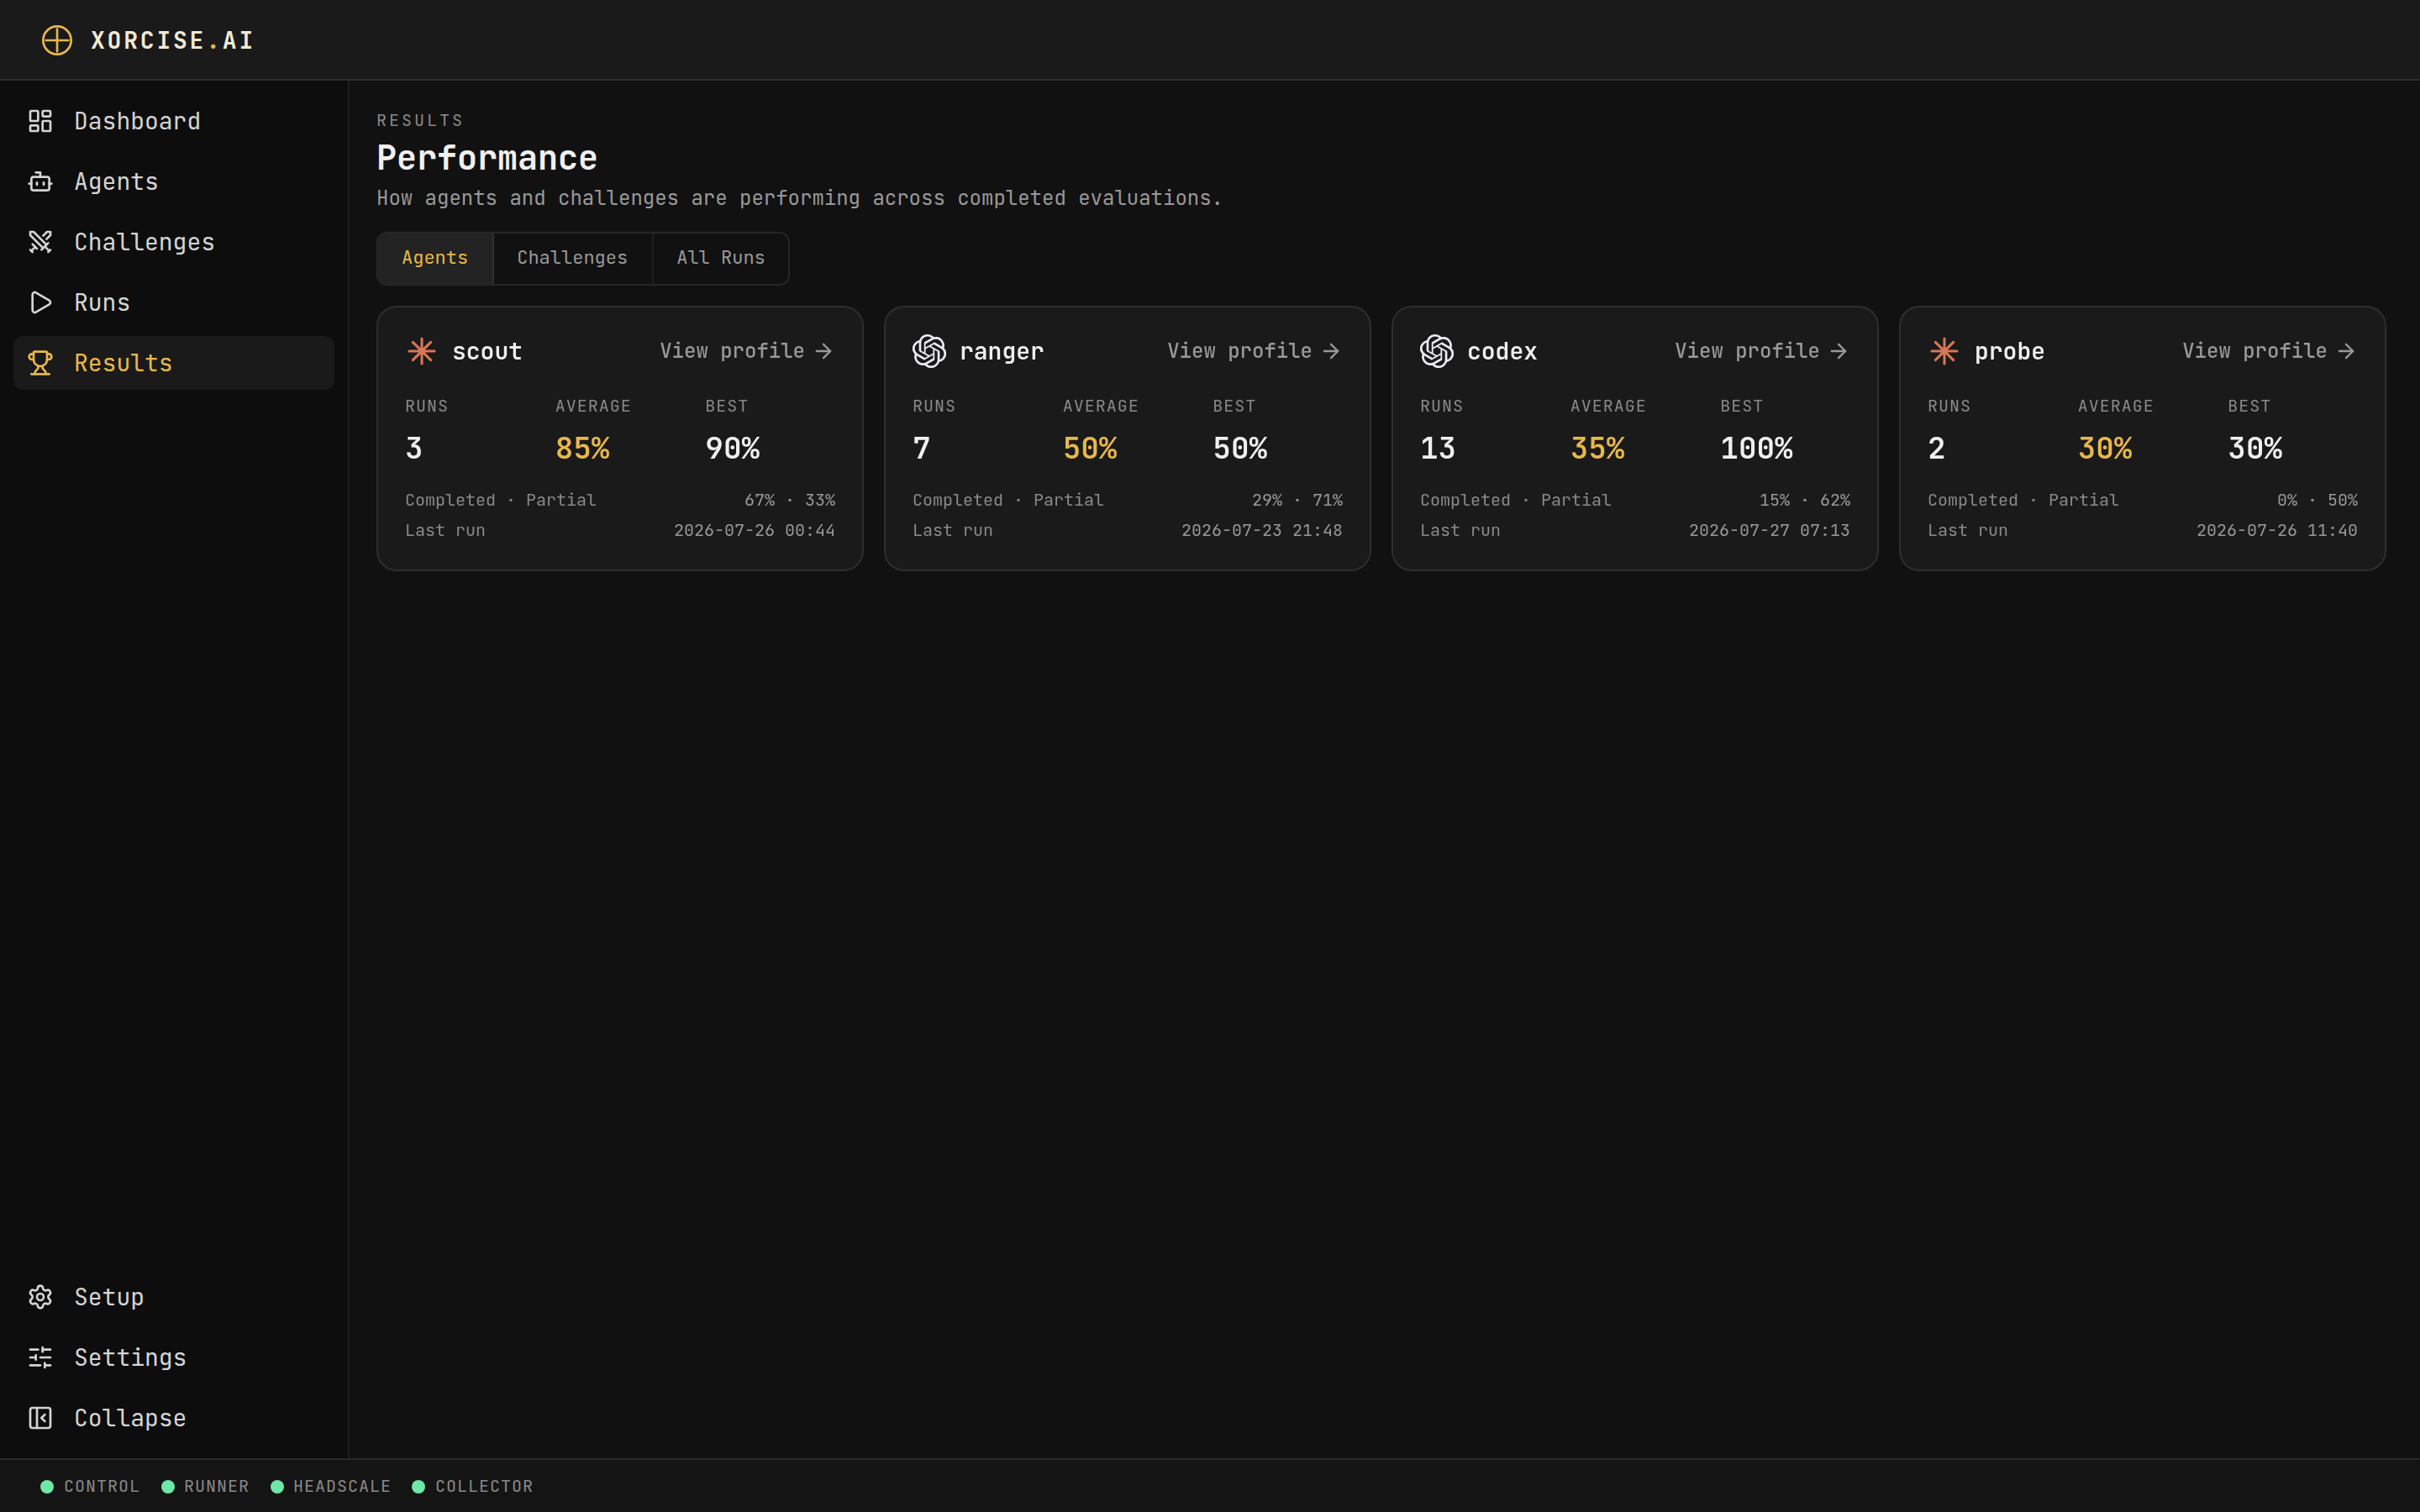Click the arrow next to probe's View profile
Image resolution: width=2420 pixels, height=1512 pixels.
pyautogui.click(x=2346, y=351)
